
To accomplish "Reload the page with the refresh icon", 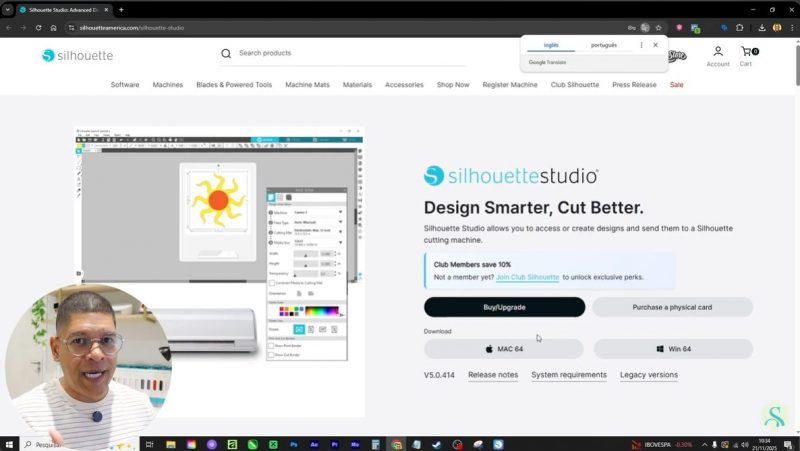I will coord(38,28).
